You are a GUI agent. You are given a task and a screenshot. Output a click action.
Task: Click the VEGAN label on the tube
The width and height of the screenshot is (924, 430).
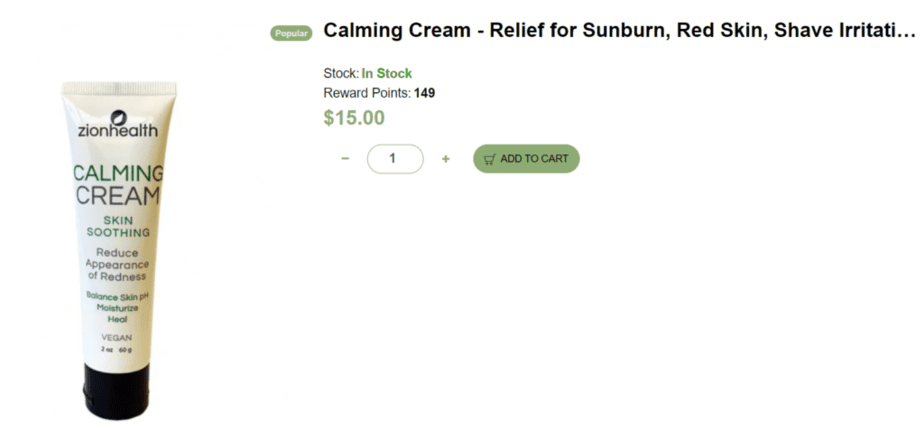point(117,338)
